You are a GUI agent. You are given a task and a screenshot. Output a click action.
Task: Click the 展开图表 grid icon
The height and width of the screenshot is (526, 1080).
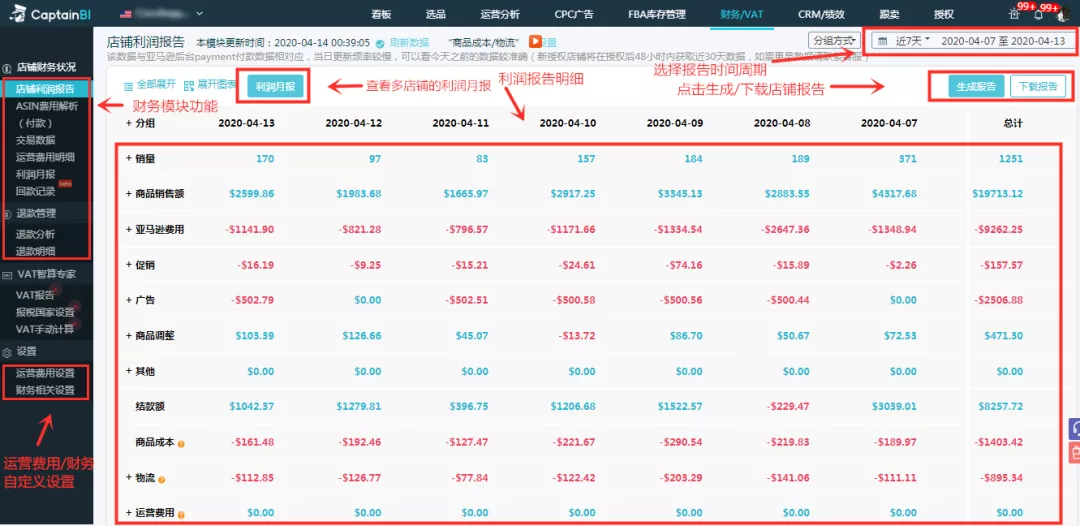coord(189,85)
